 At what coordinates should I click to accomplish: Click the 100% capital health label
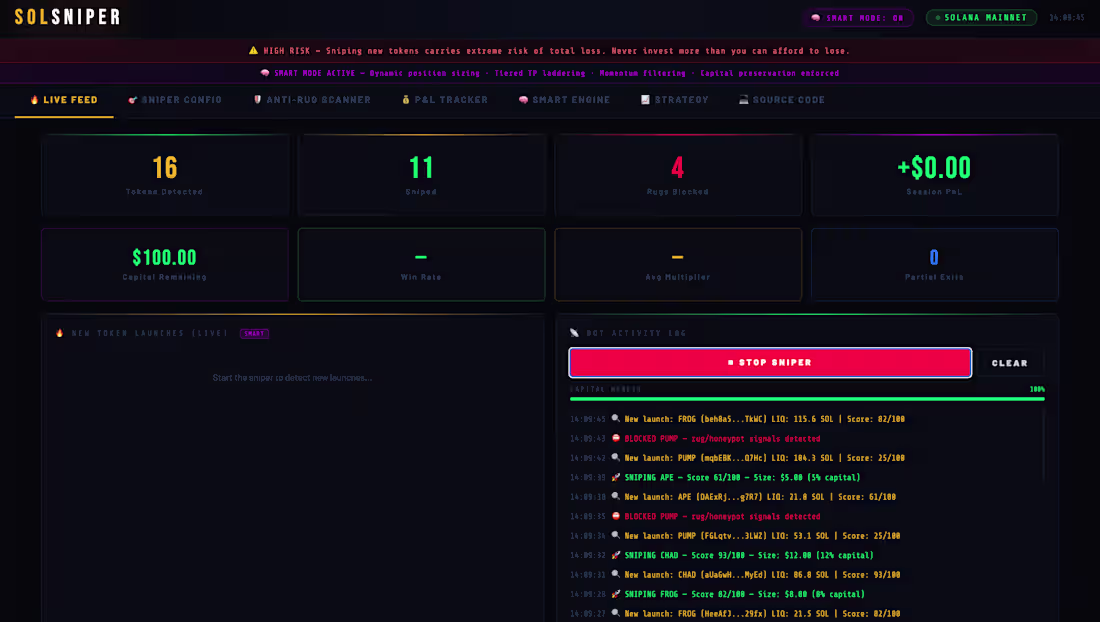pyautogui.click(x=1037, y=389)
